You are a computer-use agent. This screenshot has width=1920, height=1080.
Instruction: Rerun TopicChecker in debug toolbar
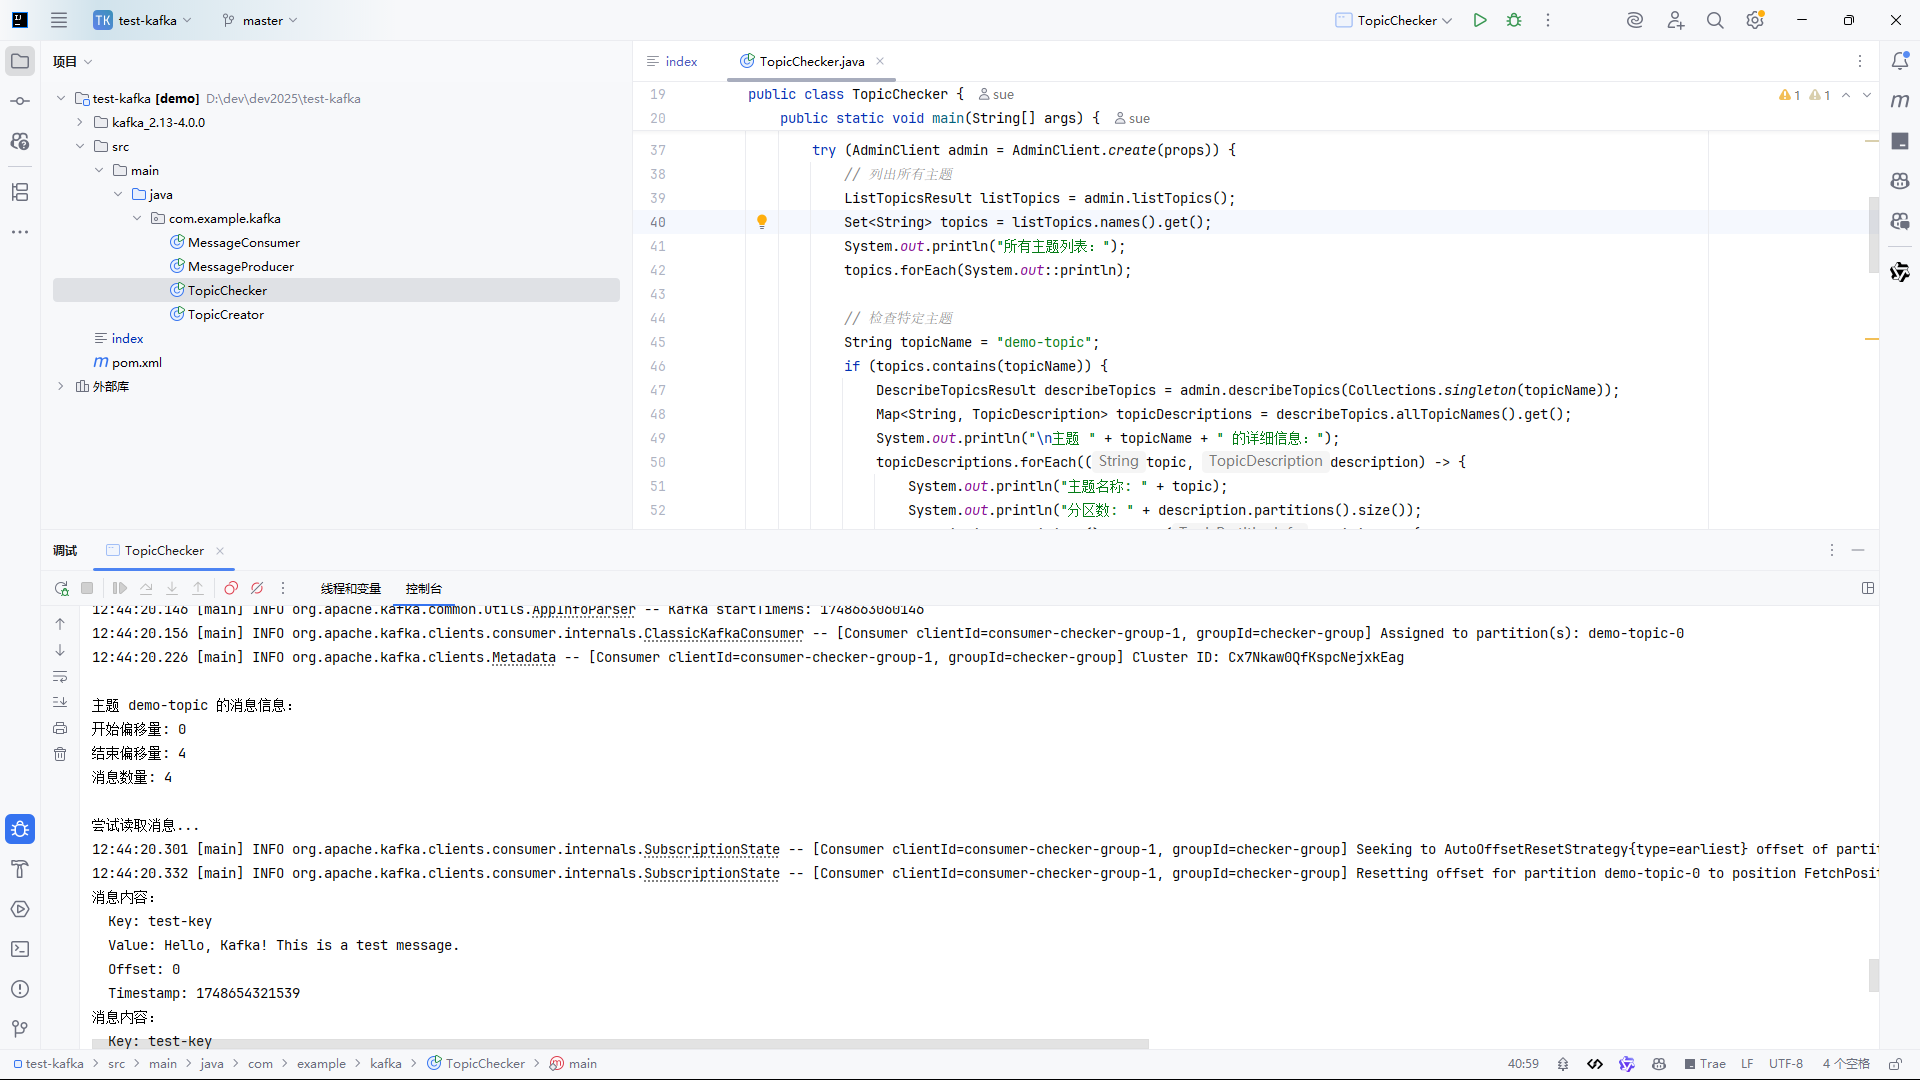point(62,588)
